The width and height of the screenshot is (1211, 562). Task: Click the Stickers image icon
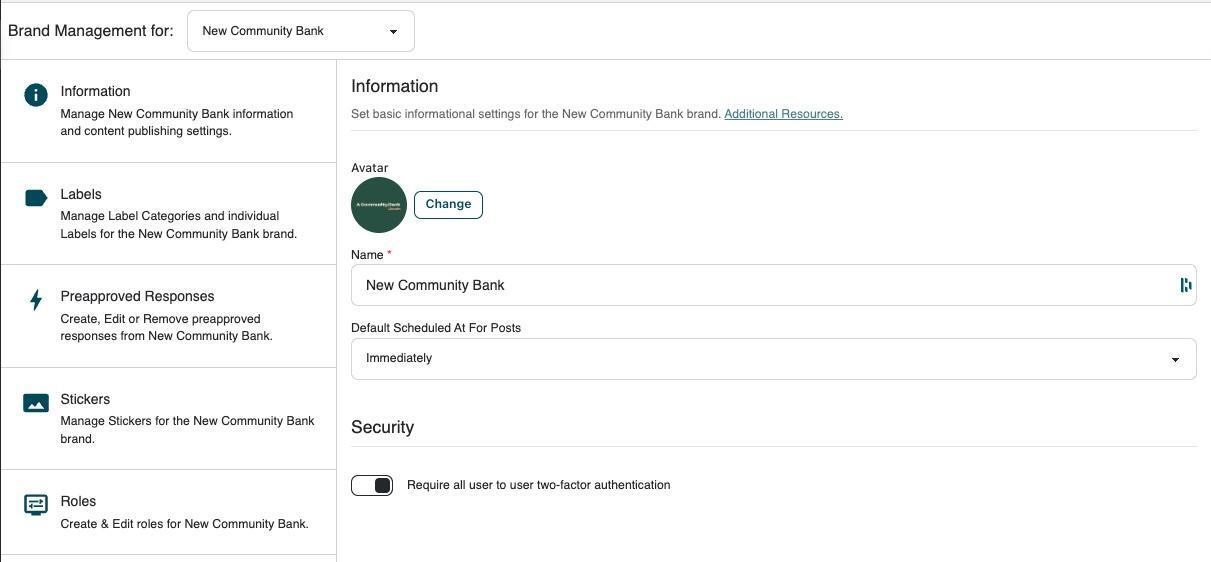(36, 403)
